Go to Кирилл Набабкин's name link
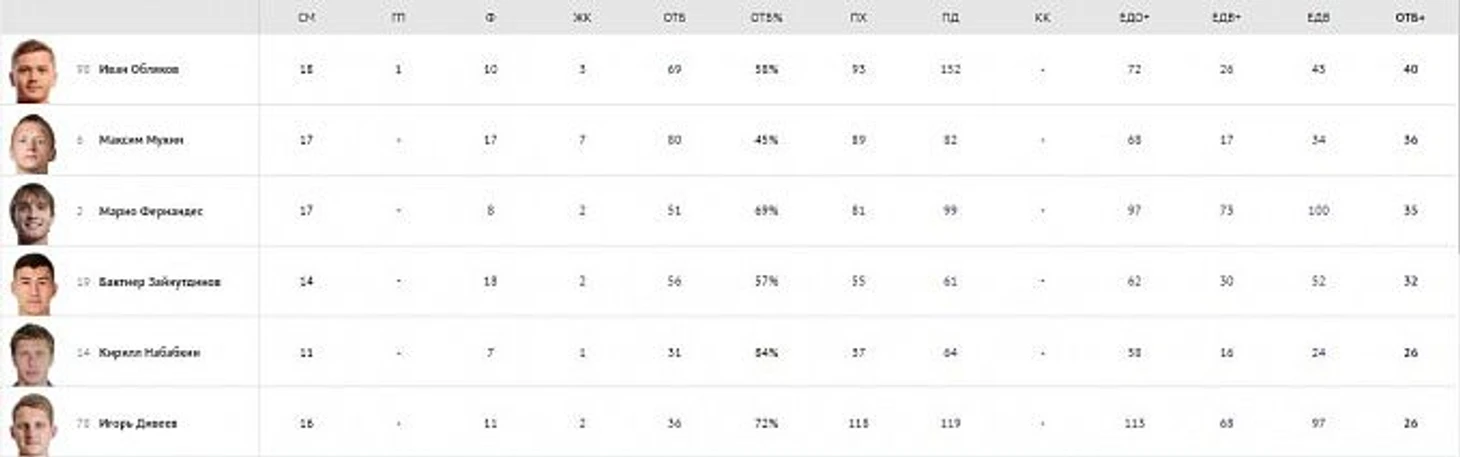 click(149, 354)
